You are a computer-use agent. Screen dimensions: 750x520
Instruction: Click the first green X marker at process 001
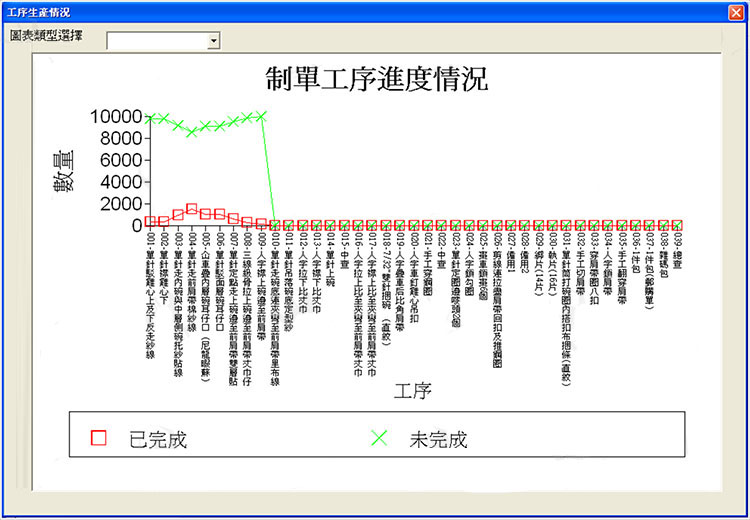point(150,119)
